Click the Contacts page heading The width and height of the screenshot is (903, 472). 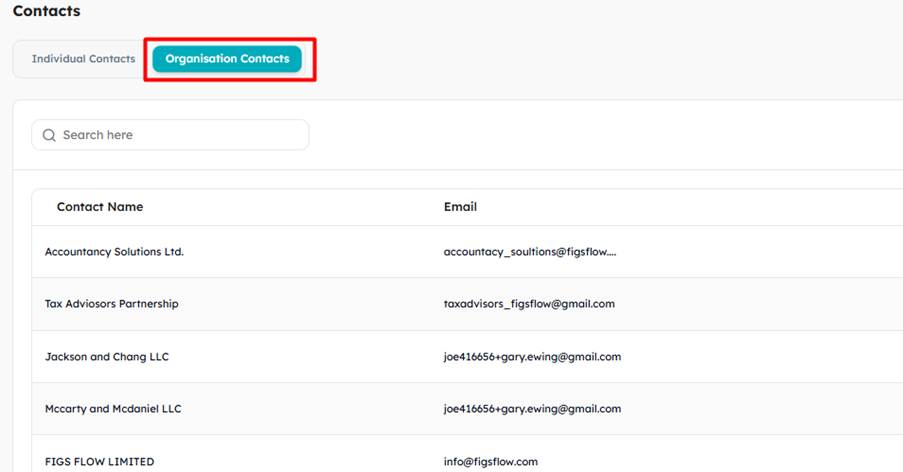coord(47,11)
